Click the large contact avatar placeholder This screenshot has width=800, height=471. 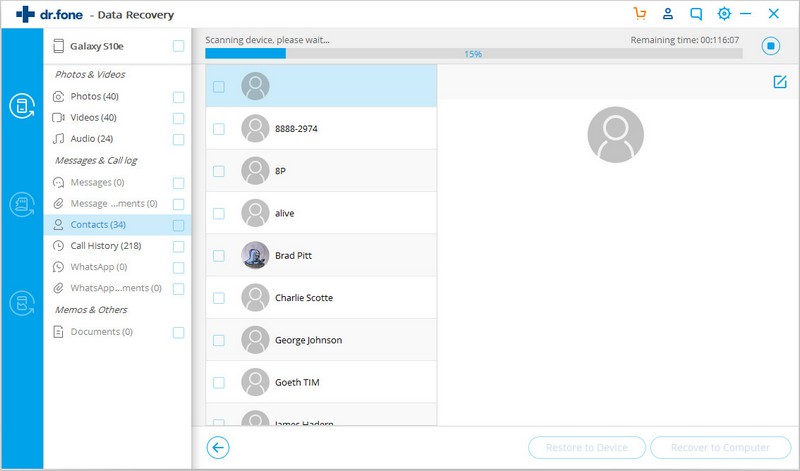[x=615, y=135]
